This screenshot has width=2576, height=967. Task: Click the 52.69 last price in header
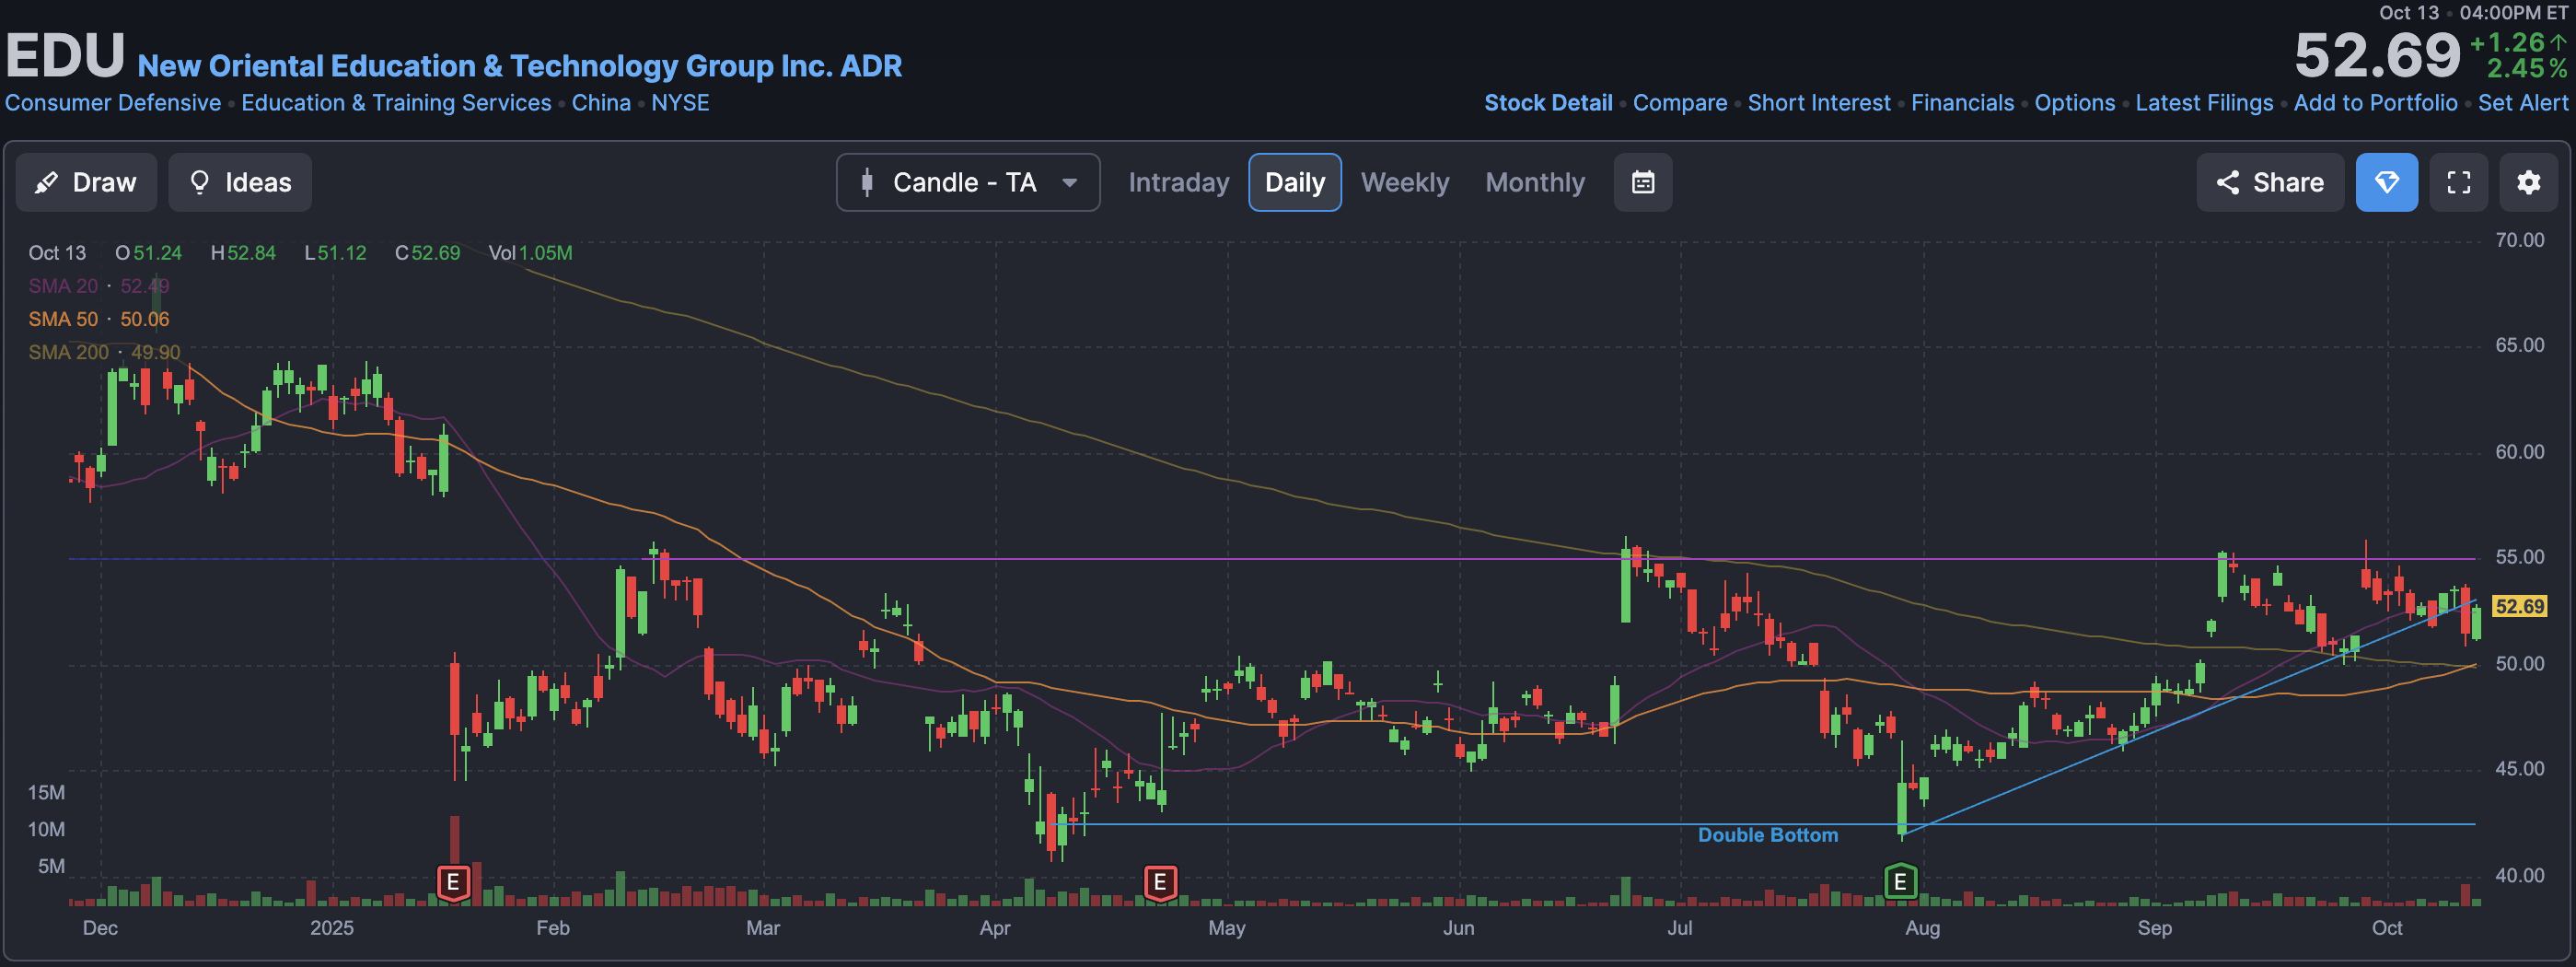point(2376,55)
